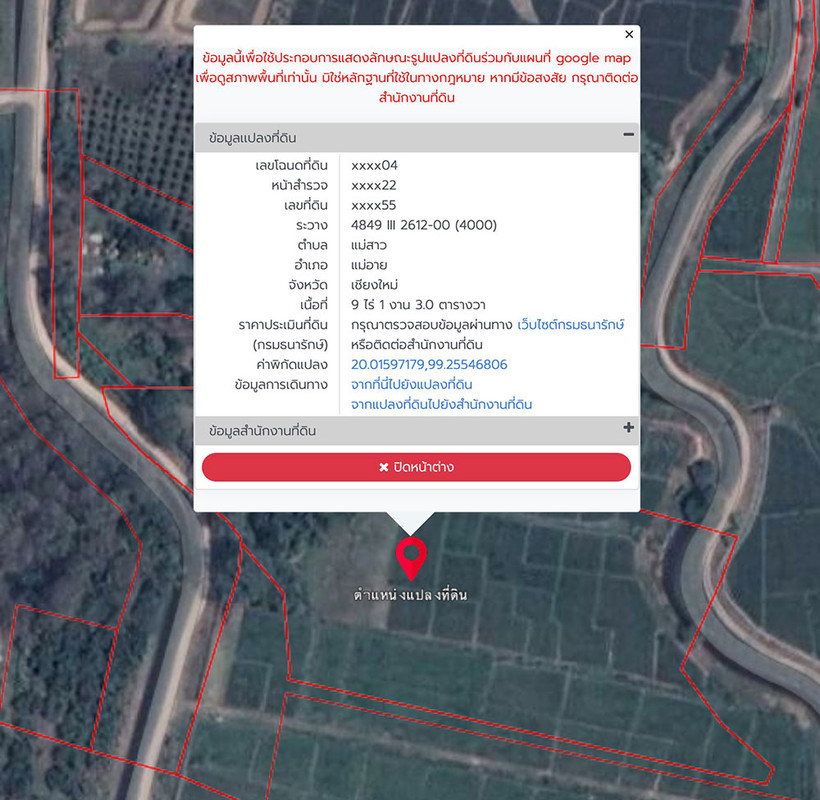This screenshot has width=820, height=800.
Task: Click the ข้อมูลแปลงที่ดิน header label
Action: pyautogui.click(x=253, y=138)
